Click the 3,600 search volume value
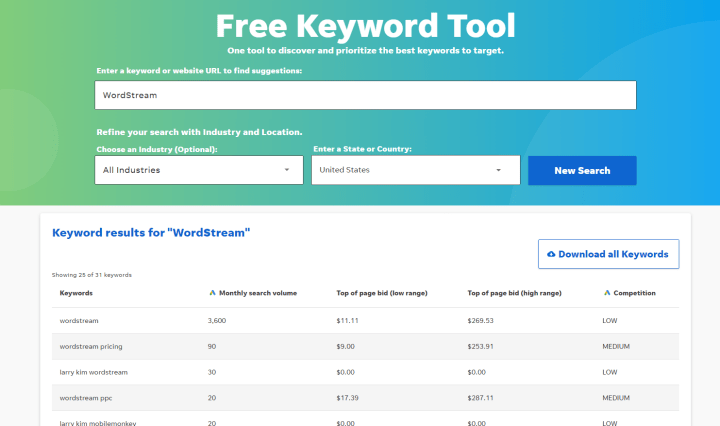Screen dimensions: 720x426 point(217,320)
